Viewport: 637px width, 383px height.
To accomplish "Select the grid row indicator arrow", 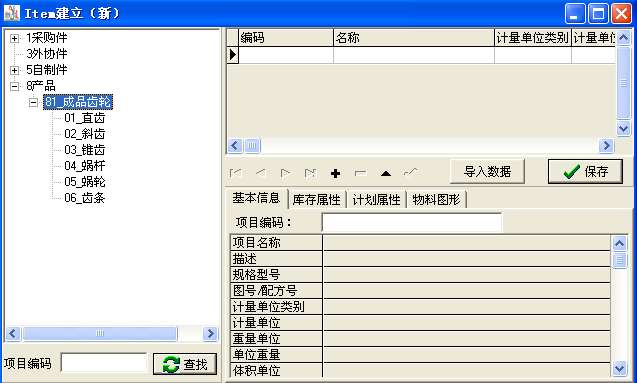I will [233, 54].
